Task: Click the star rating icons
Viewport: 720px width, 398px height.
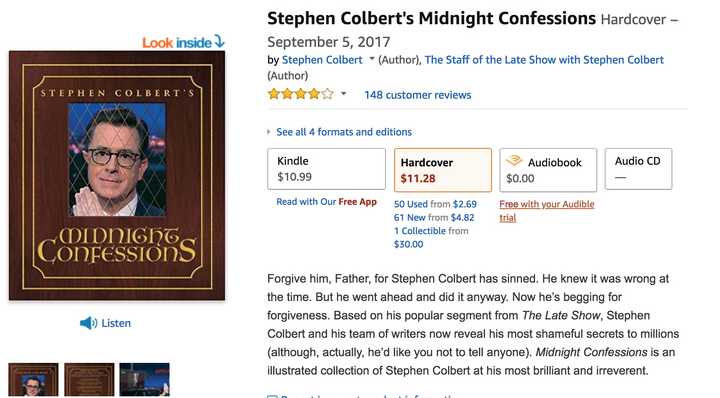Action: tap(301, 95)
